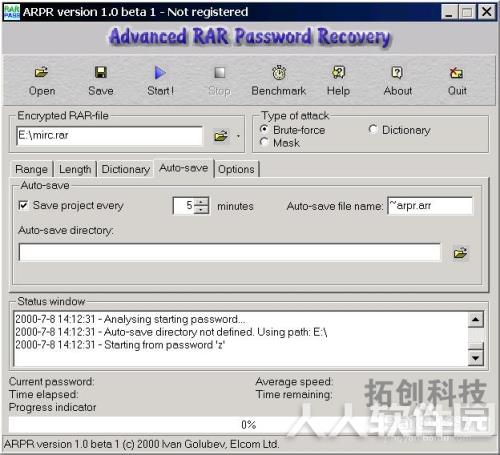Click the Time elapsed label

(x=44, y=395)
